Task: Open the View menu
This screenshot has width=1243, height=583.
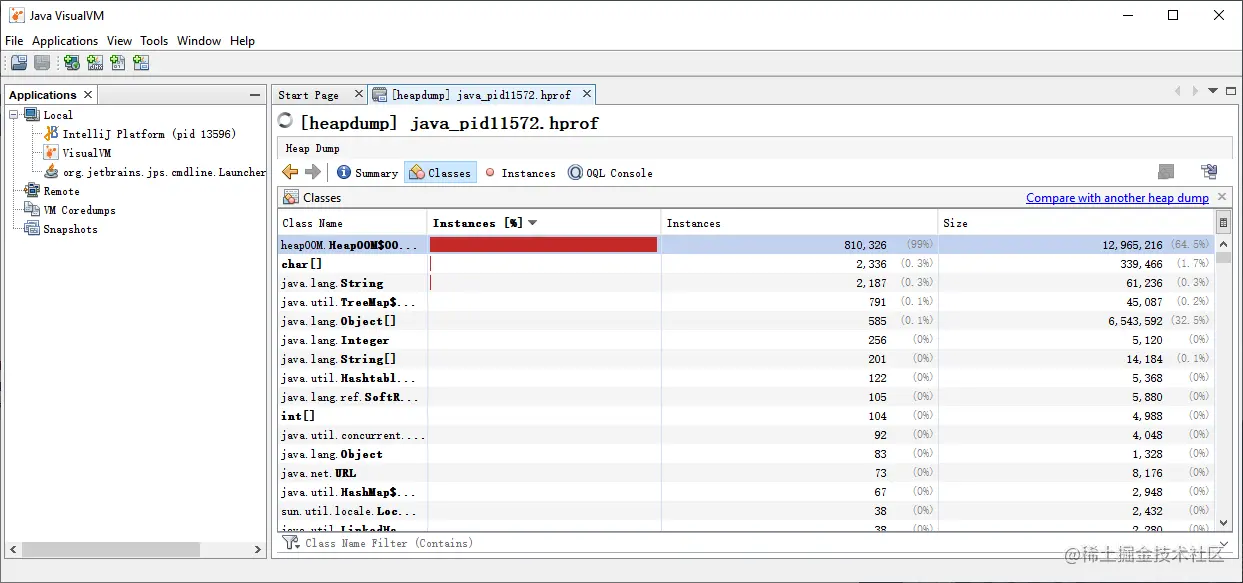Action: pos(119,41)
